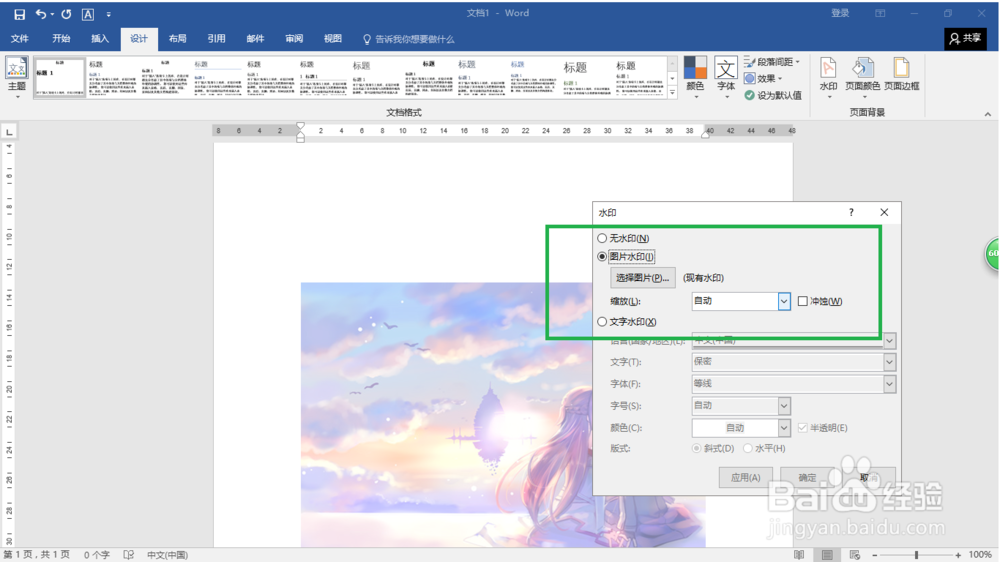Click language indicator 中文(中国) in status bar
The image size is (1000, 562).
[167, 555]
